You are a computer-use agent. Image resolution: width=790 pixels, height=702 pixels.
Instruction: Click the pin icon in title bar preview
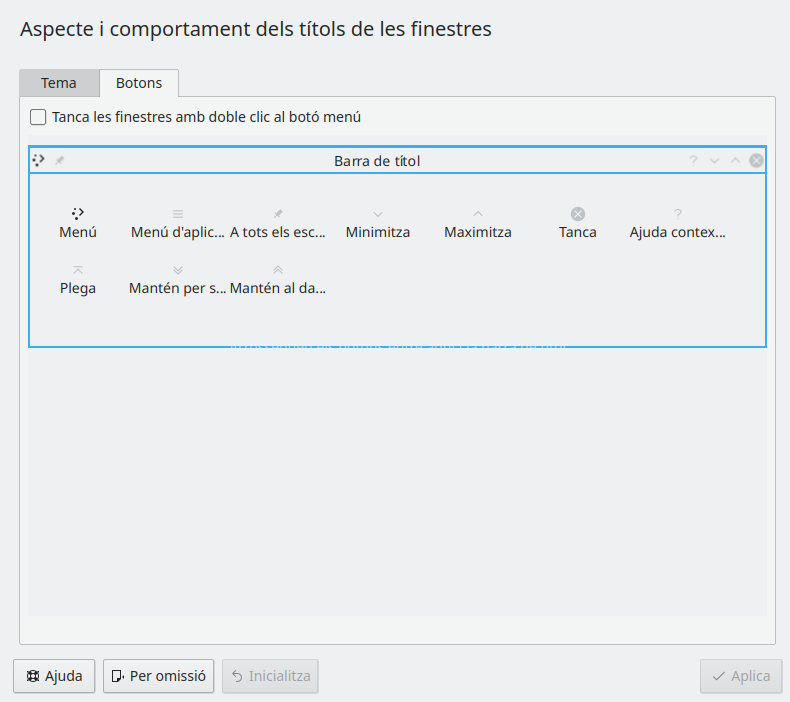click(x=60, y=160)
